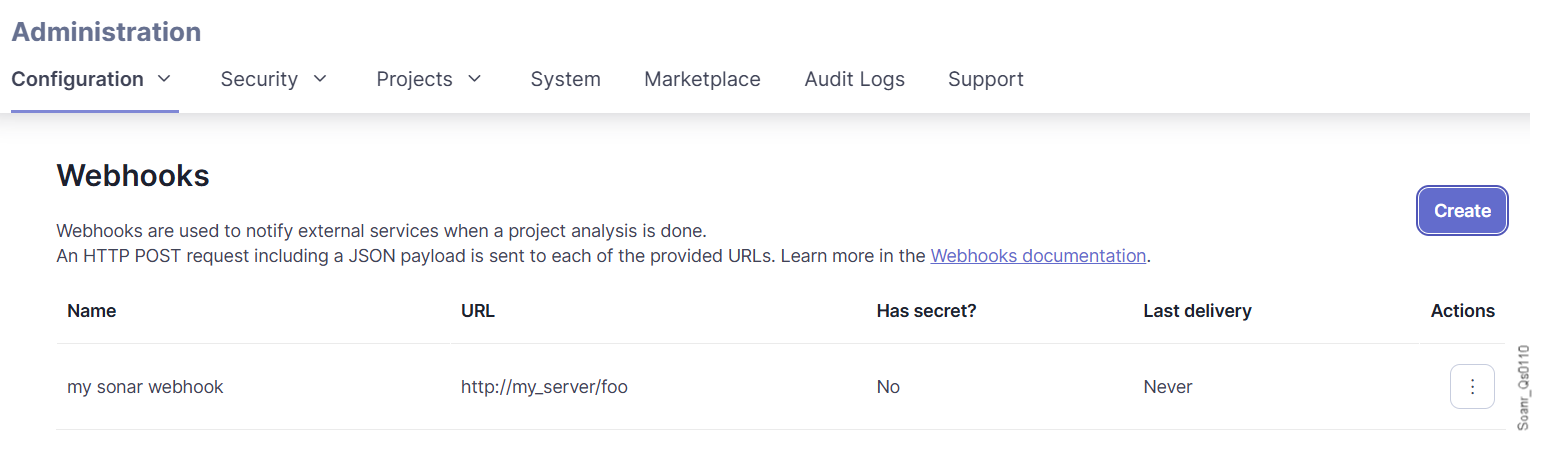Click the http://my_server/foo URL text
The height and width of the screenshot is (458, 1563).
click(544, 387)
